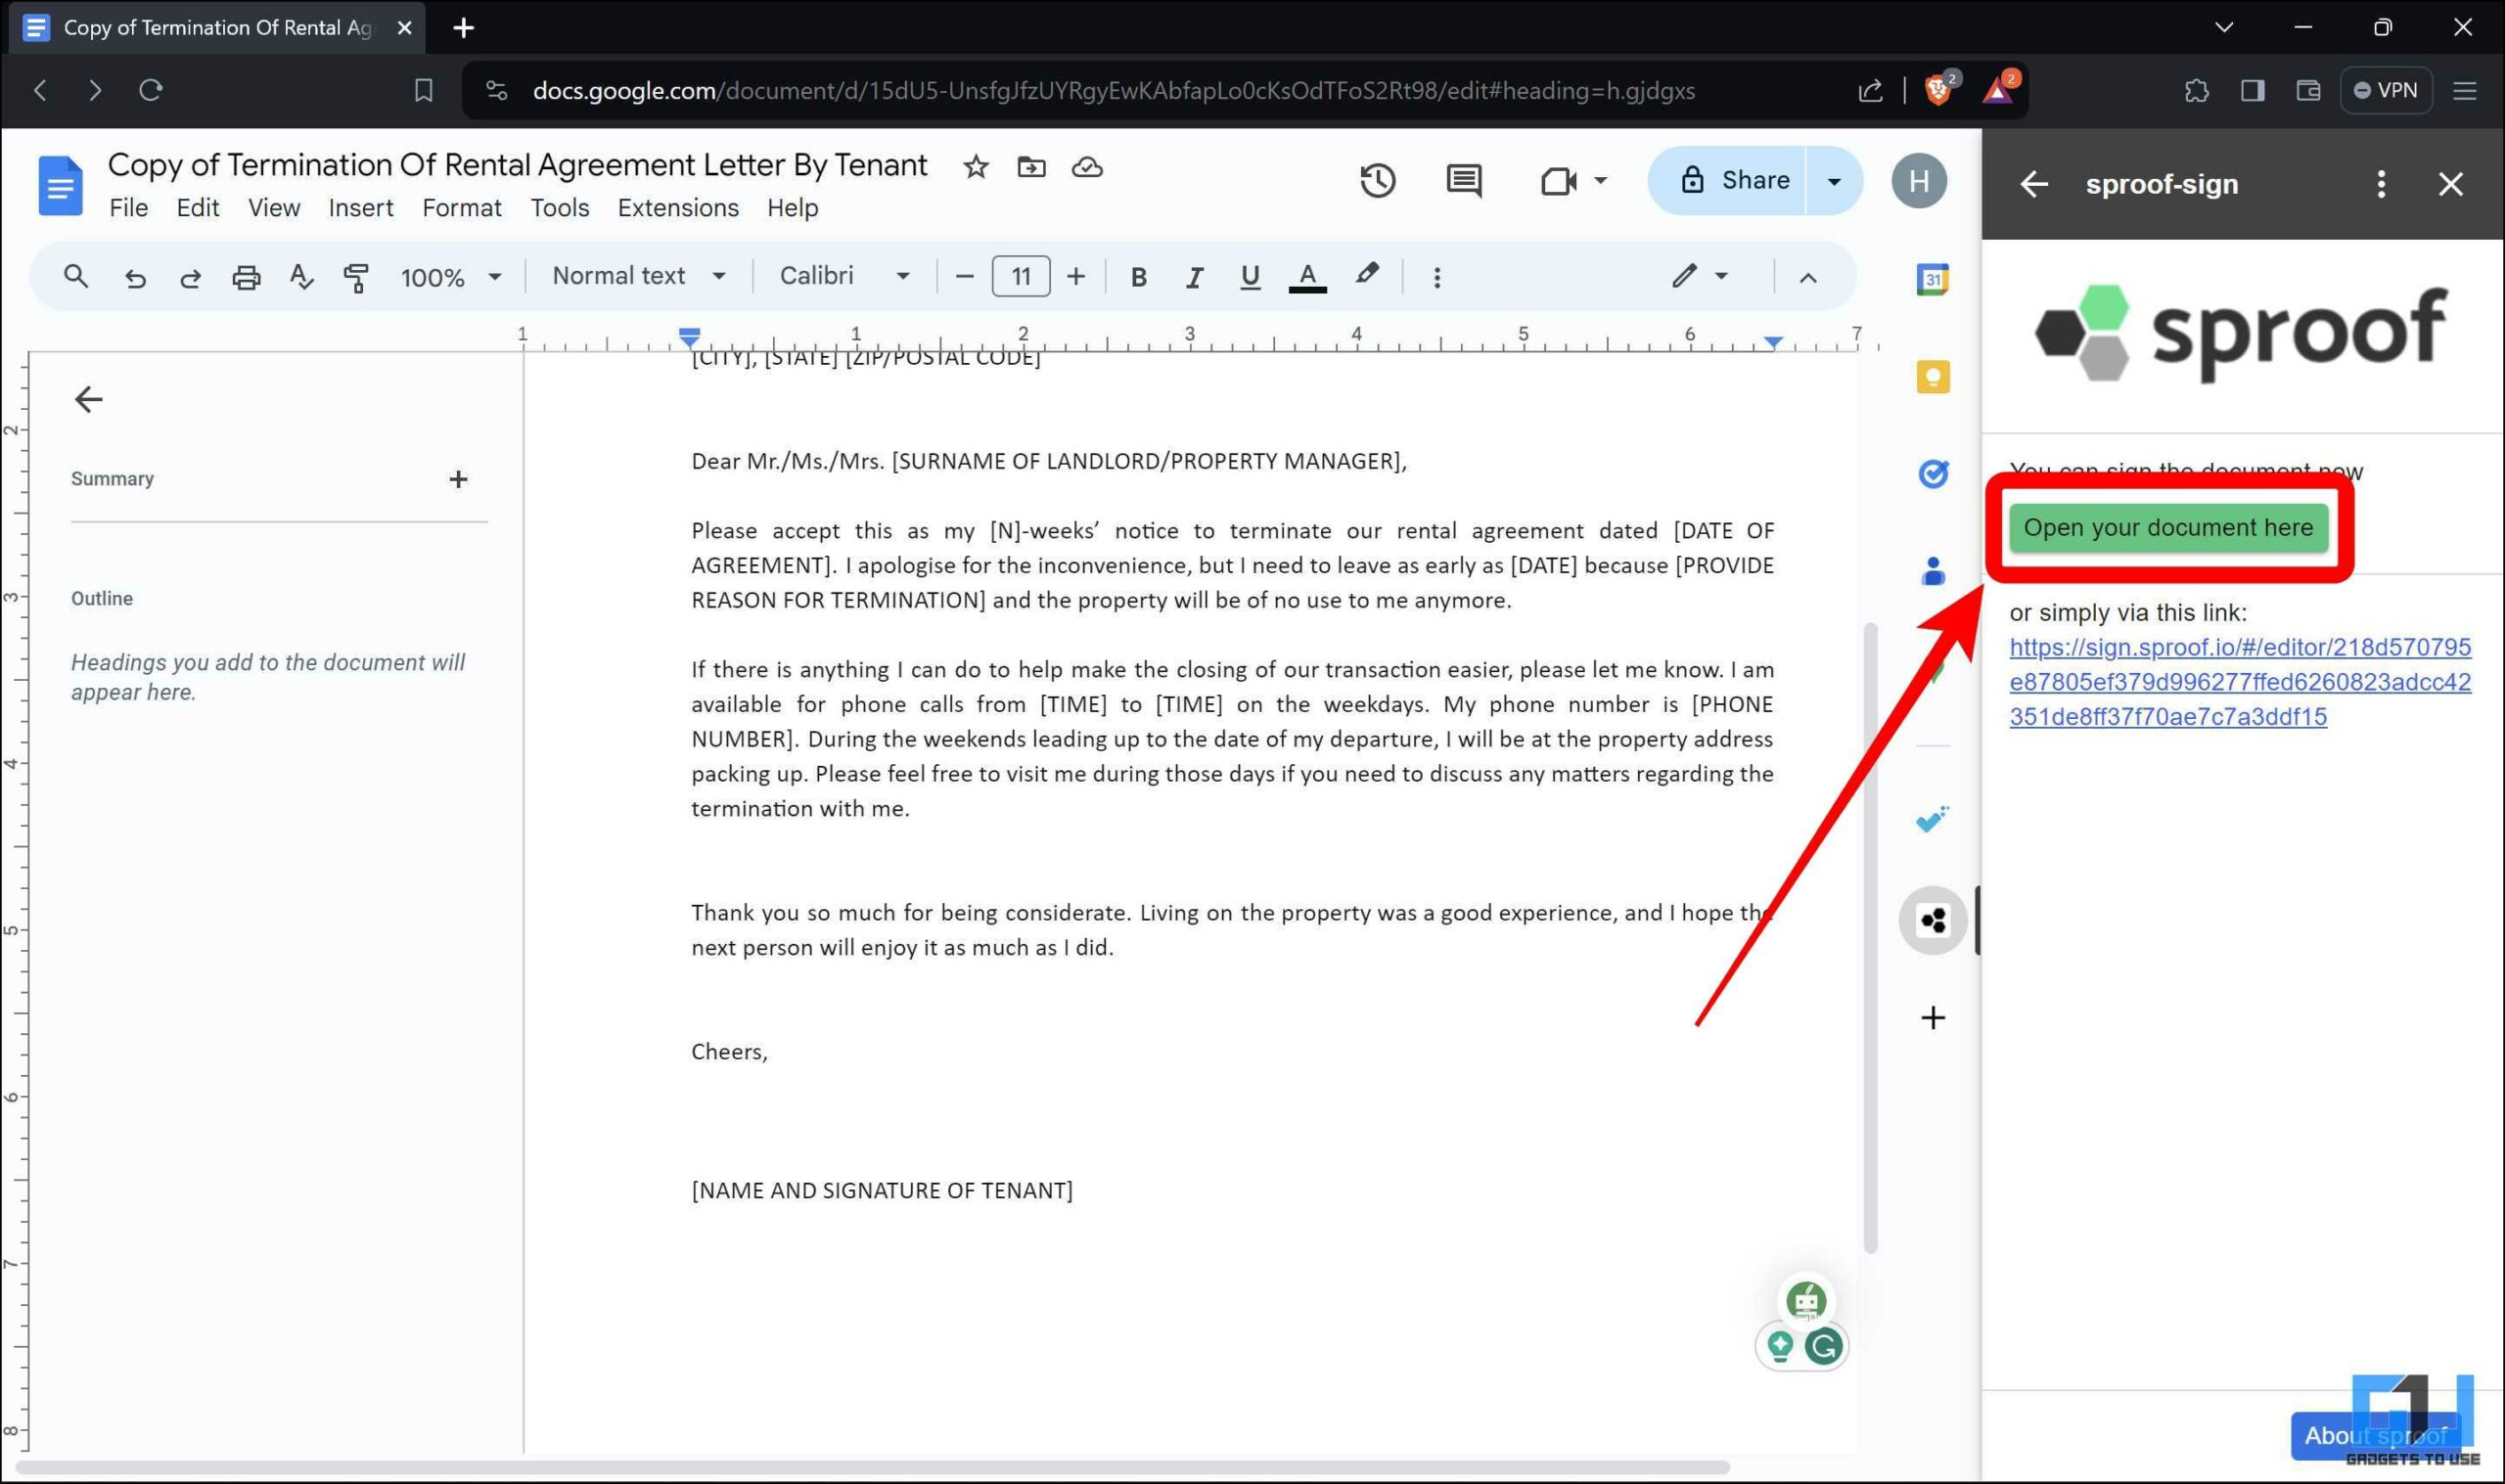Open Grammarly widget in document
Screen dimensions: 2505x1484
[1823, 1346]
